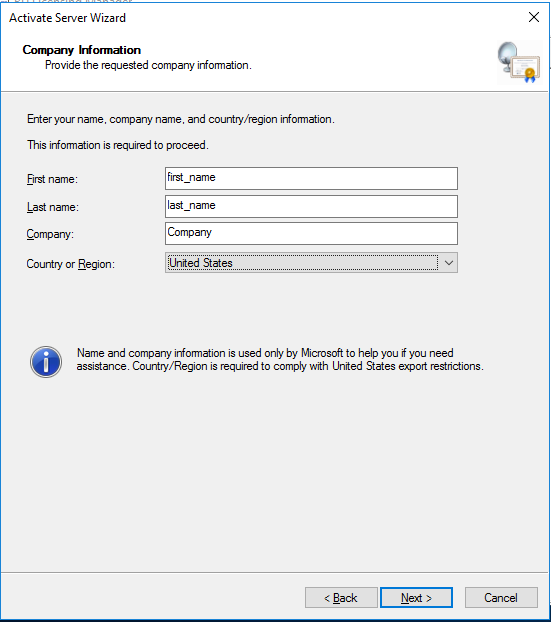Click the export restrictions notice text
The height and width of the screenshot is (622, 551).
tap(280, 359)
